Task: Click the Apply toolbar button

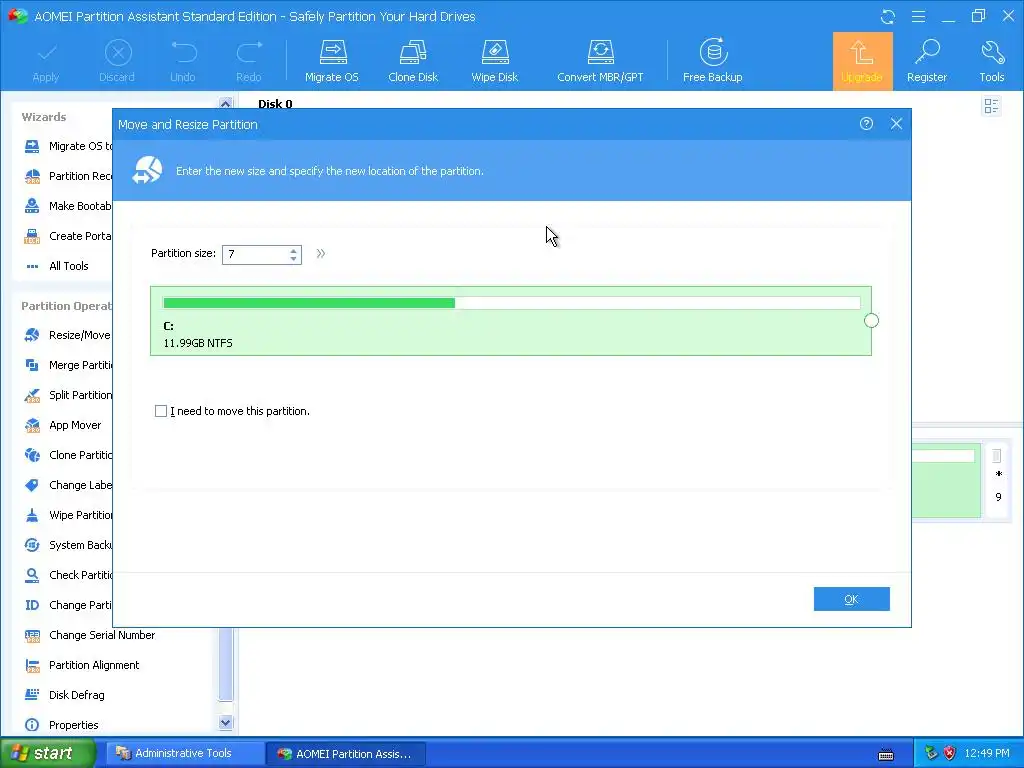Action: pos(46,62)
